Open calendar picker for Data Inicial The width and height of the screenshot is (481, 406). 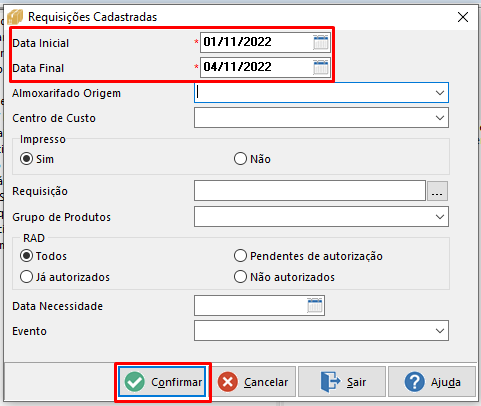321,42
